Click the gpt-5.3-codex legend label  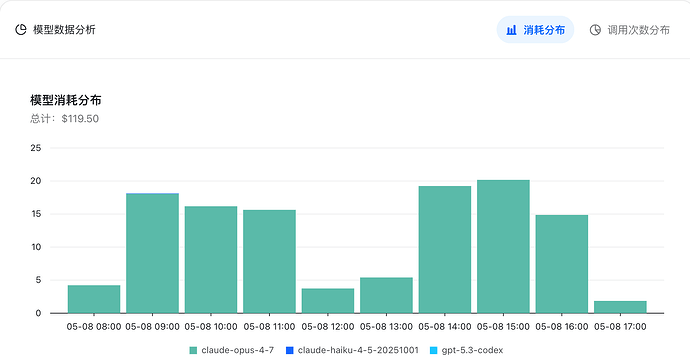click(x=472, y=350)
